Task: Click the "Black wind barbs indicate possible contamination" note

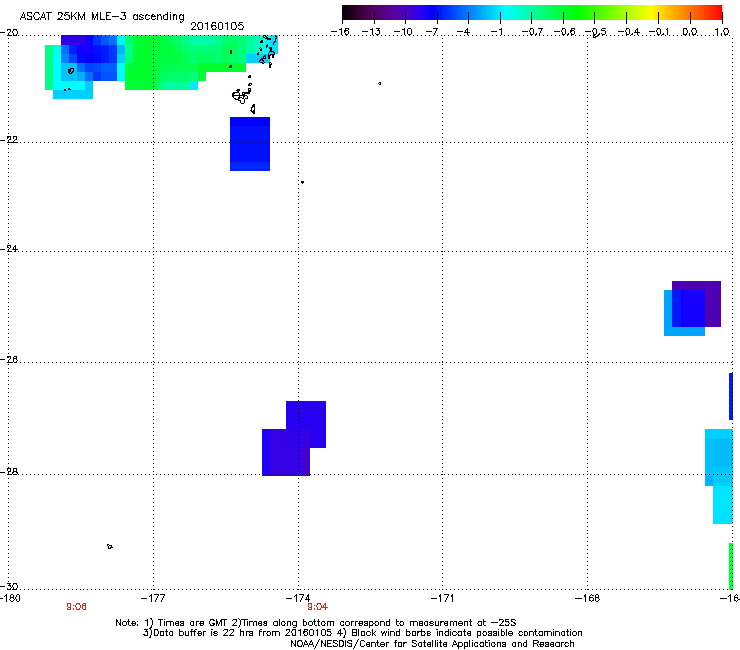Action: 467,633
